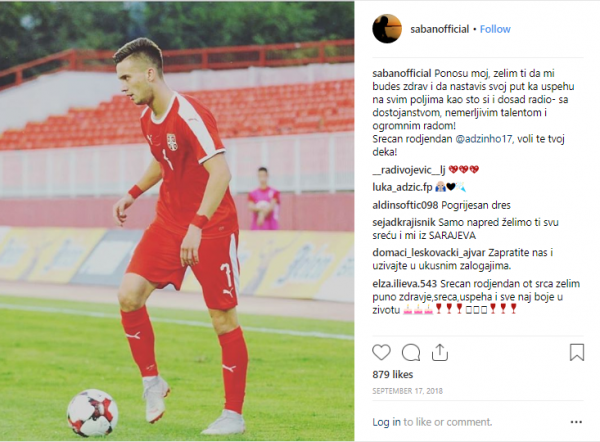600x442 pixels.
Task: Open sabanofficial username in header
Action: click(439, 29)
